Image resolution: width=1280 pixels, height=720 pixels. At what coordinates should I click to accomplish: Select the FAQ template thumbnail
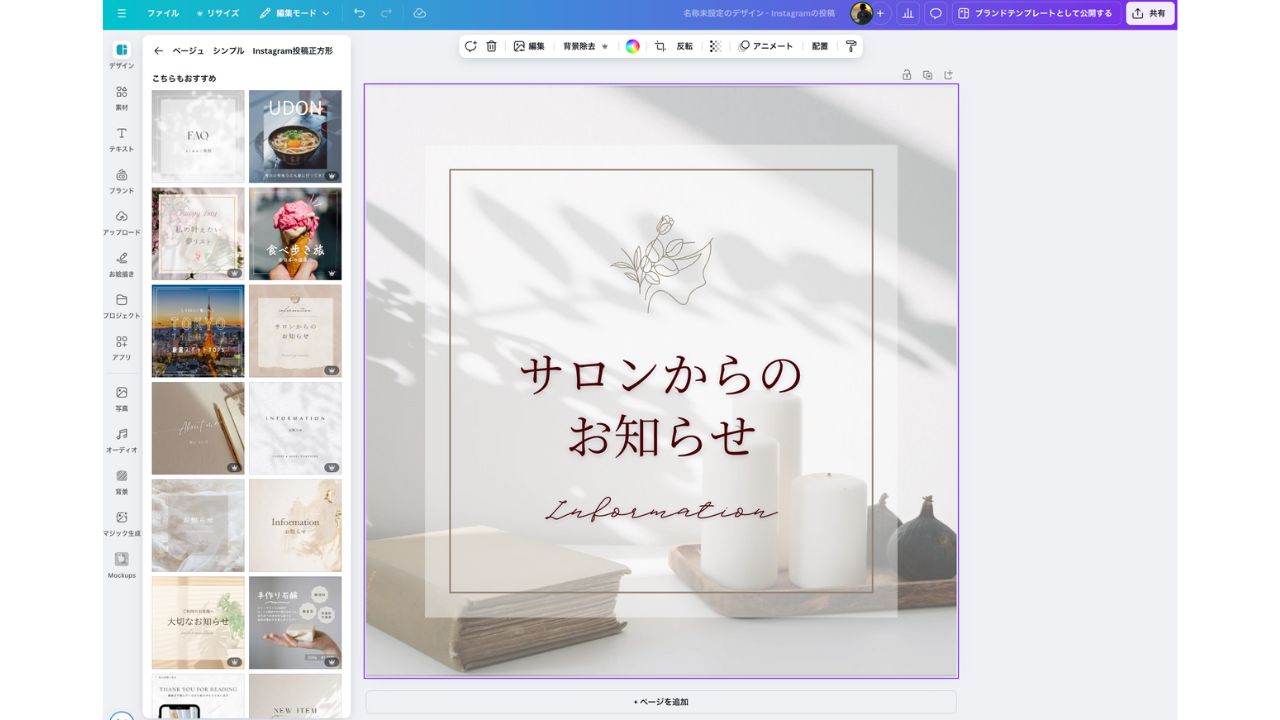(x=198, y=136)
